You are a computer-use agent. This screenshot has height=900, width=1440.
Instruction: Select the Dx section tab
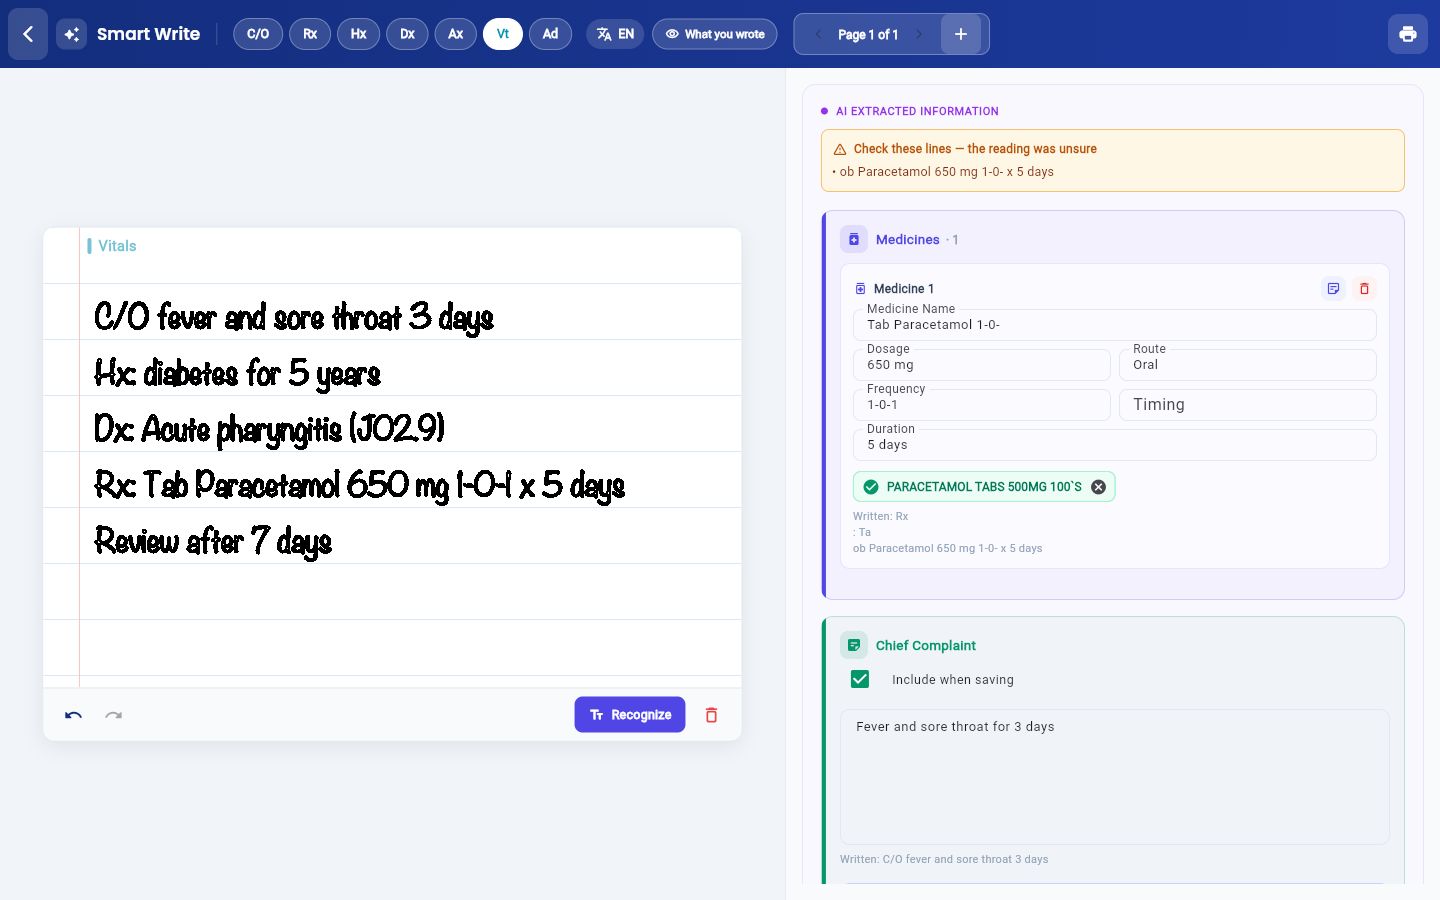407,34
